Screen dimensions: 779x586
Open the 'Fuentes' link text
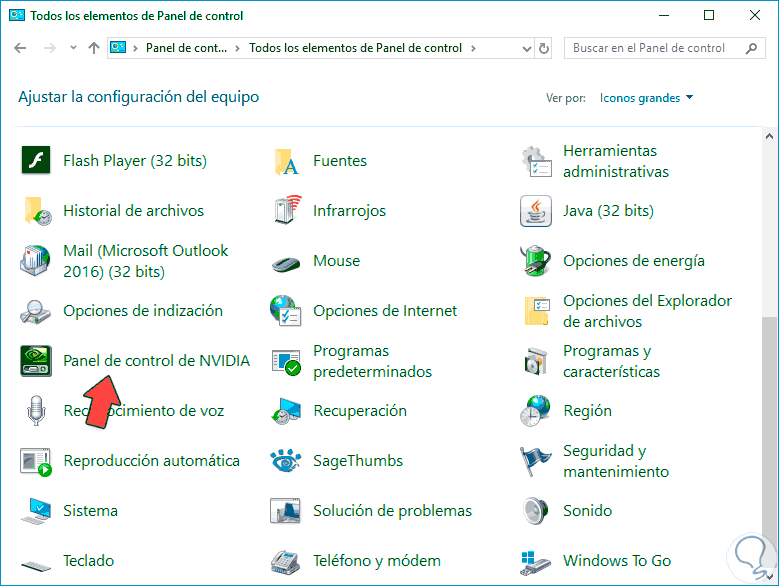click(x=340, y=161)
